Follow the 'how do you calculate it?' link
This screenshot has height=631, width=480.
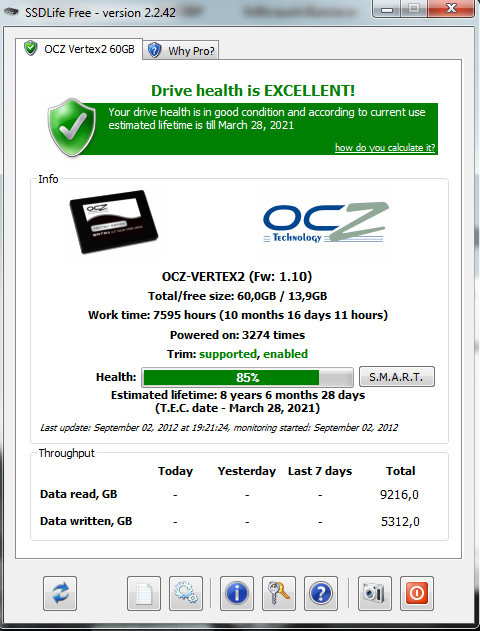pyautogui.click(x=385, y=148)
